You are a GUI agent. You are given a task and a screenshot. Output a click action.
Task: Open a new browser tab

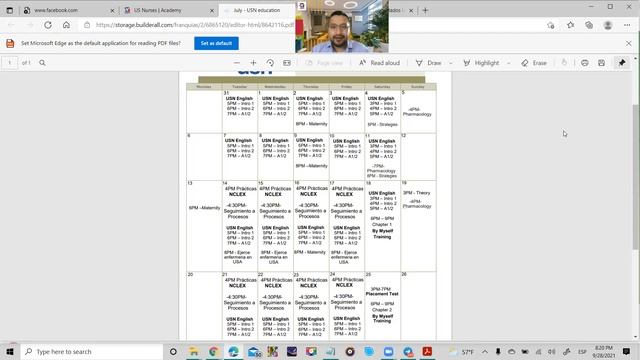point(425,10)
